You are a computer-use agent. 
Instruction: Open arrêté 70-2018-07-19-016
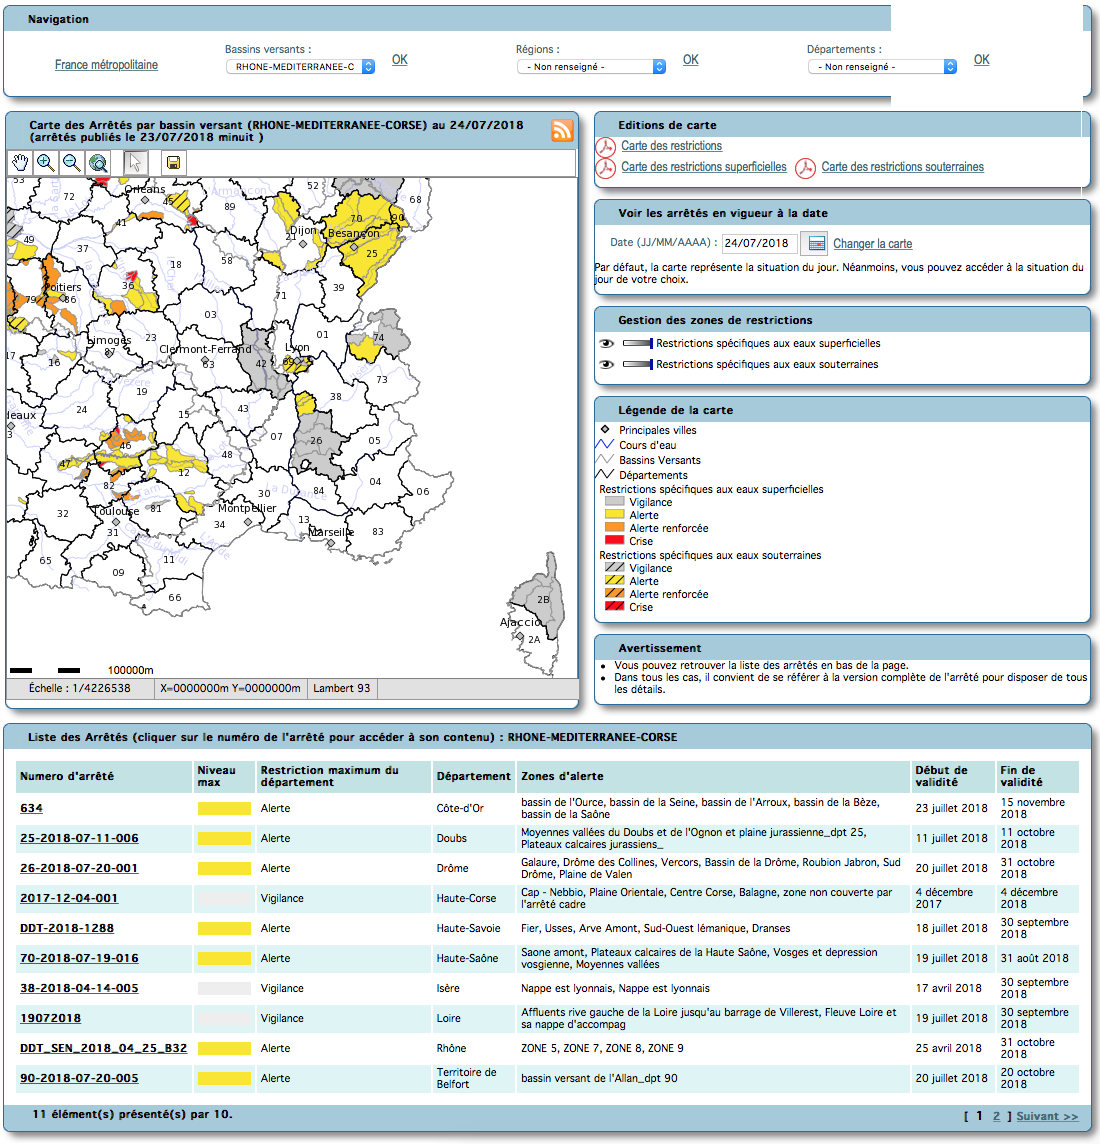click(x=79, y=958)
